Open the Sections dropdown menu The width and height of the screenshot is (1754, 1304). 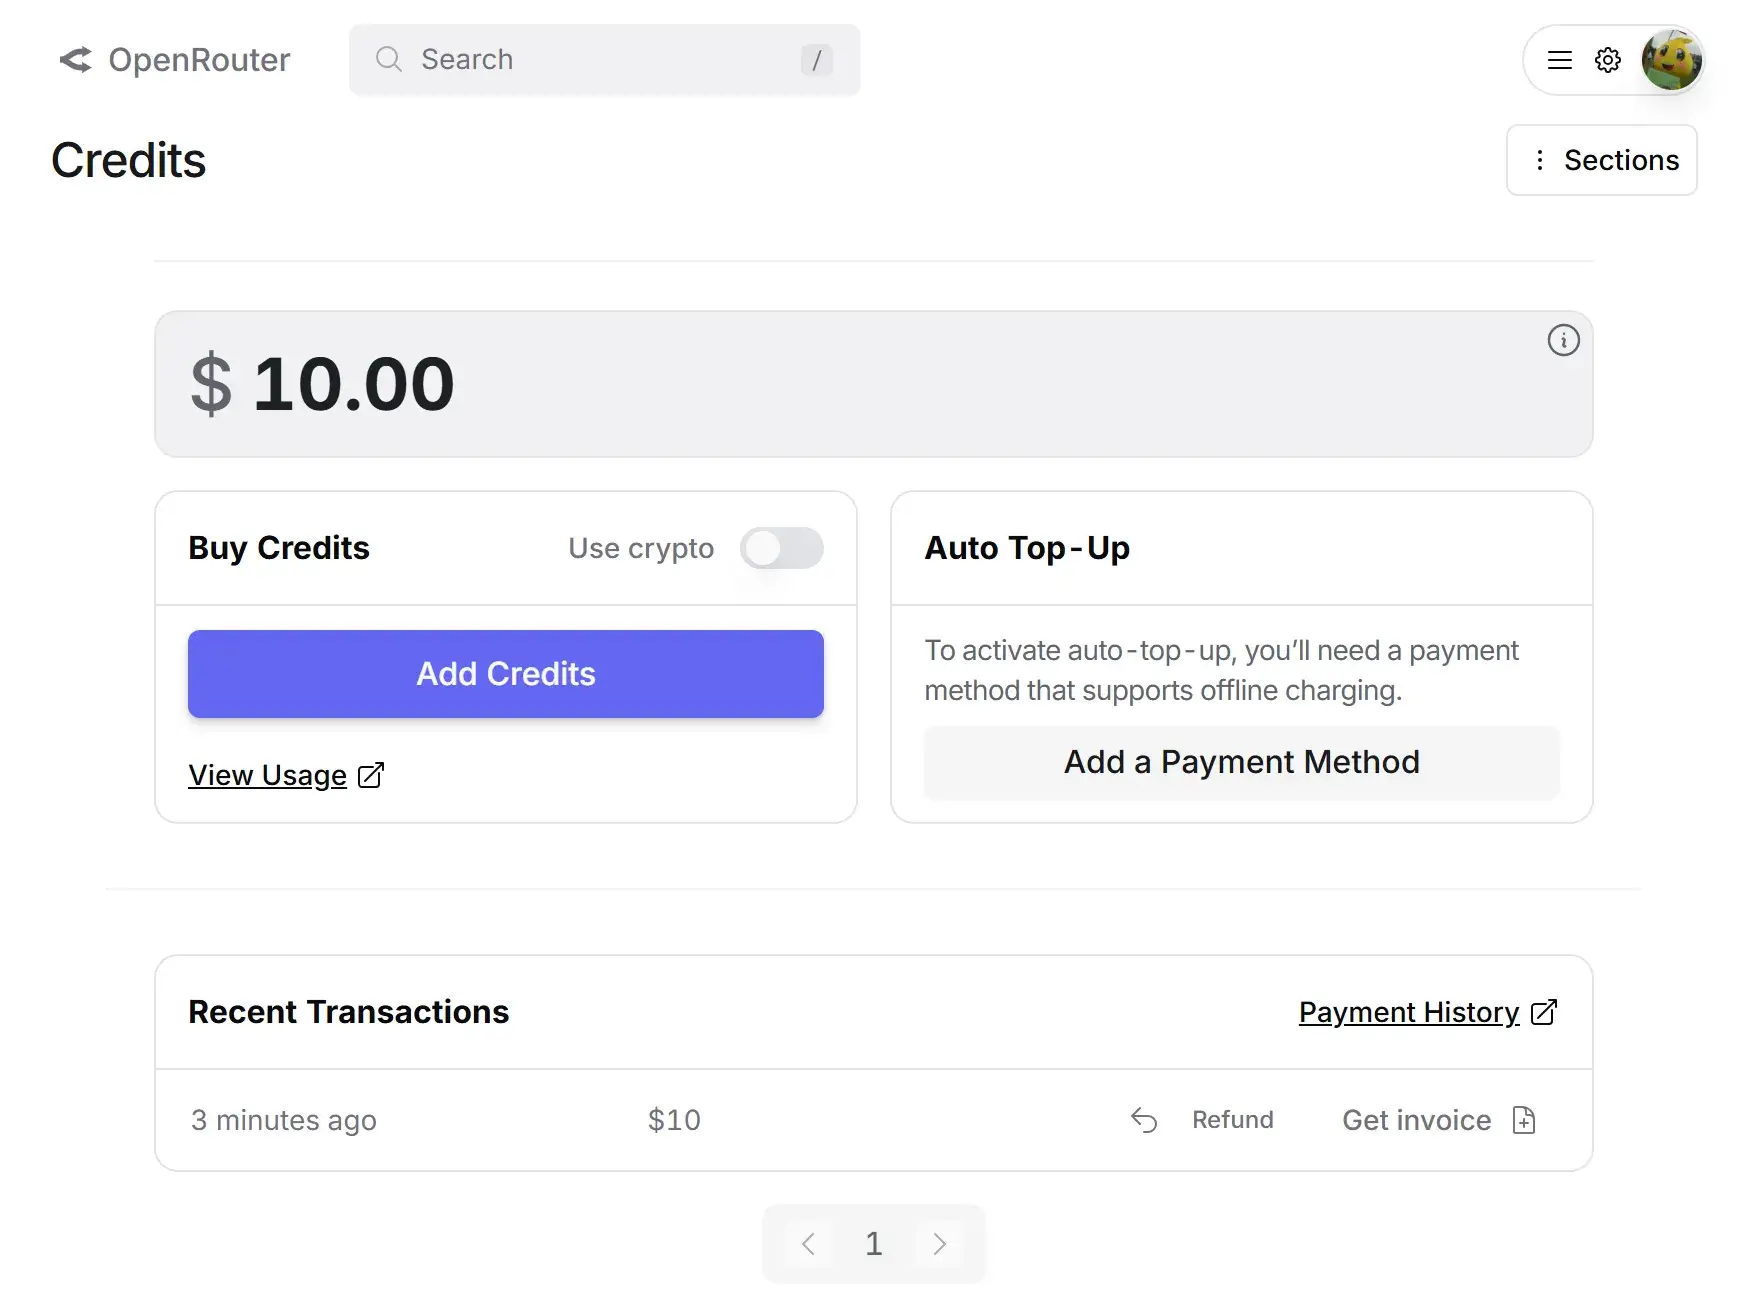click(1601, 160)
